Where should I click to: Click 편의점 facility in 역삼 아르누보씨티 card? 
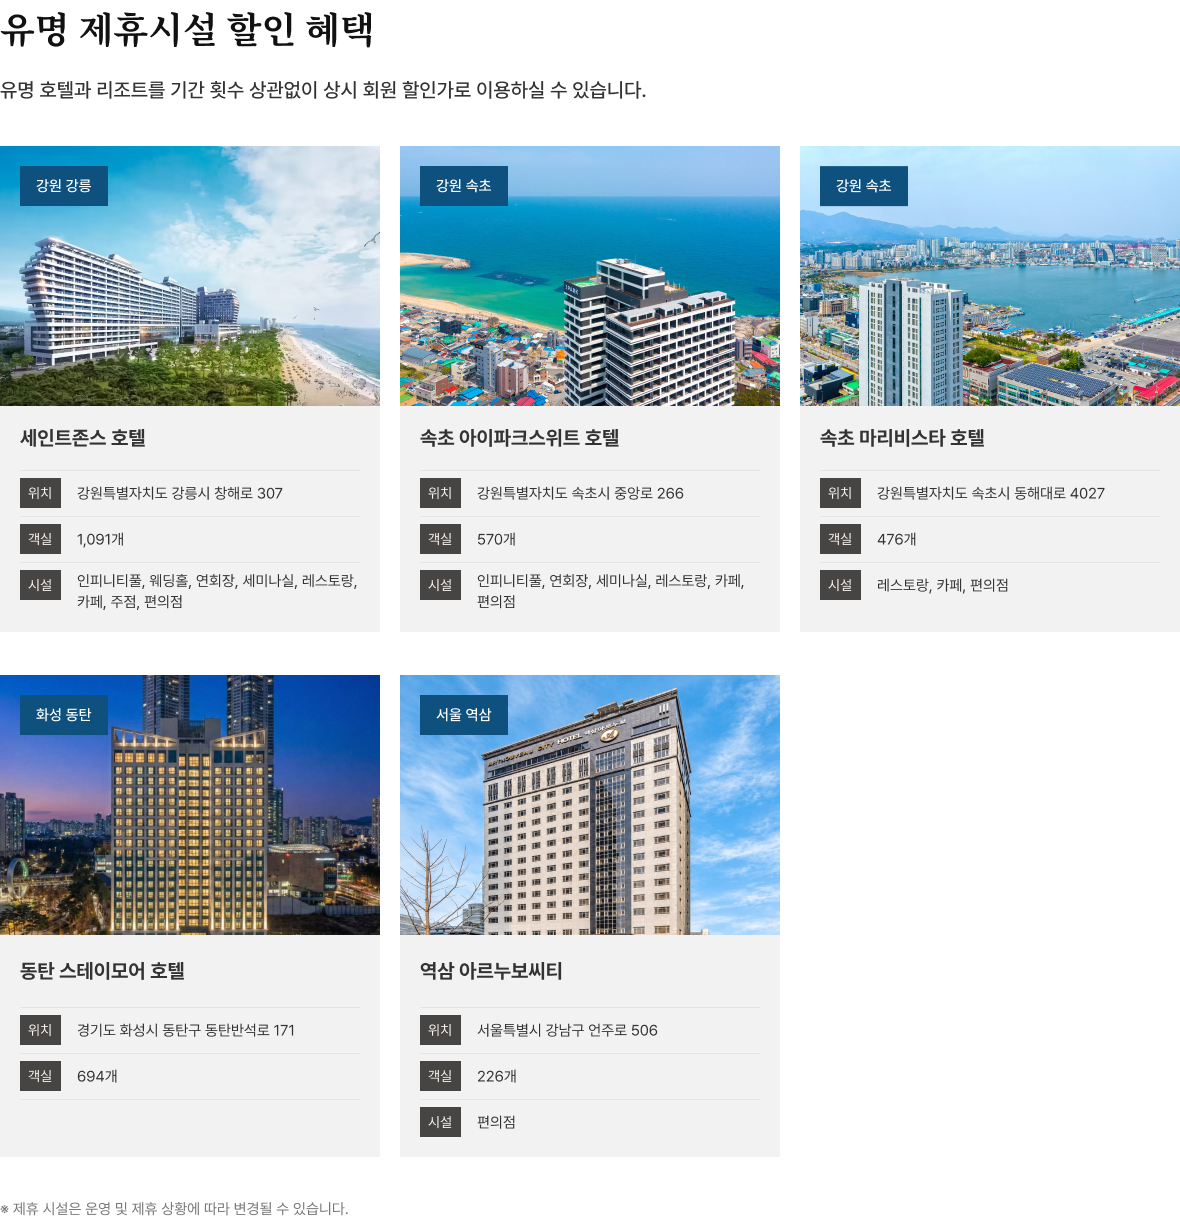pyautogui.click(x=497, y=1122)
